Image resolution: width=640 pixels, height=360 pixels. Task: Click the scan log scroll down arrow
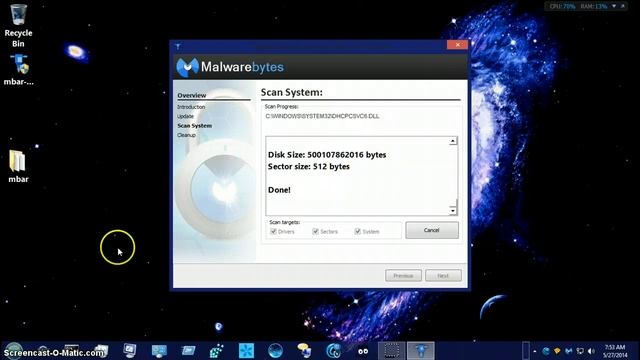coord(453,211)
